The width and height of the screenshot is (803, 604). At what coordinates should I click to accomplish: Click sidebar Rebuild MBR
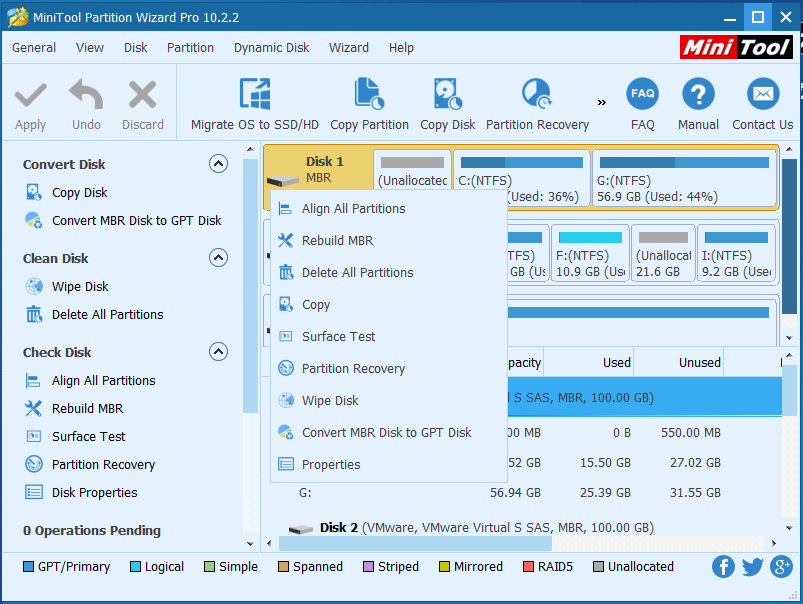[74, 408]
